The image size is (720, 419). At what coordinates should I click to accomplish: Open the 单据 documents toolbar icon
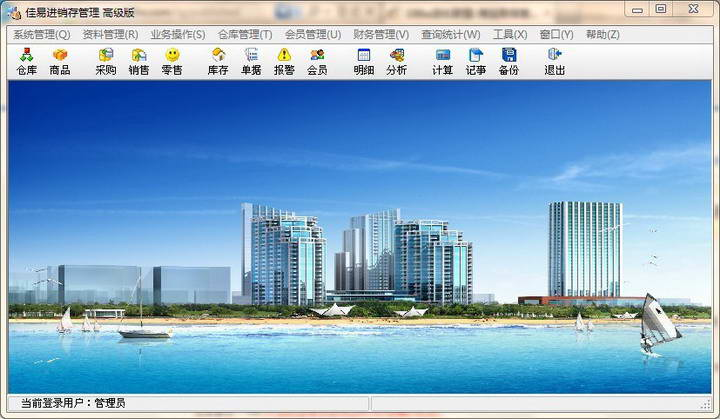251,62
